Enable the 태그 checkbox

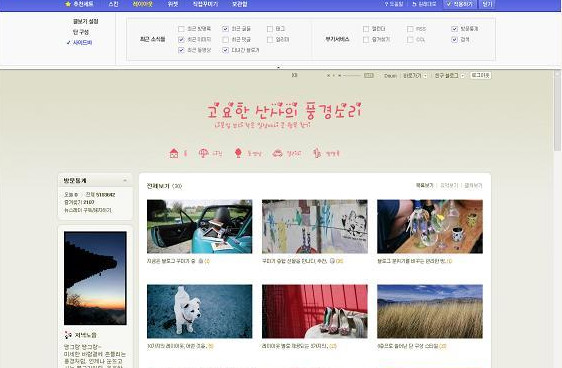click(270, 29)
